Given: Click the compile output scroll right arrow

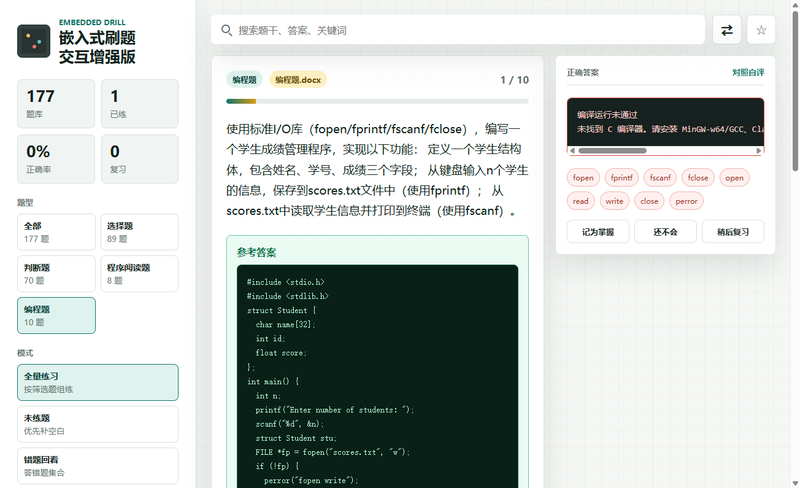Looking at the screenshot, I should click(759, 151).
